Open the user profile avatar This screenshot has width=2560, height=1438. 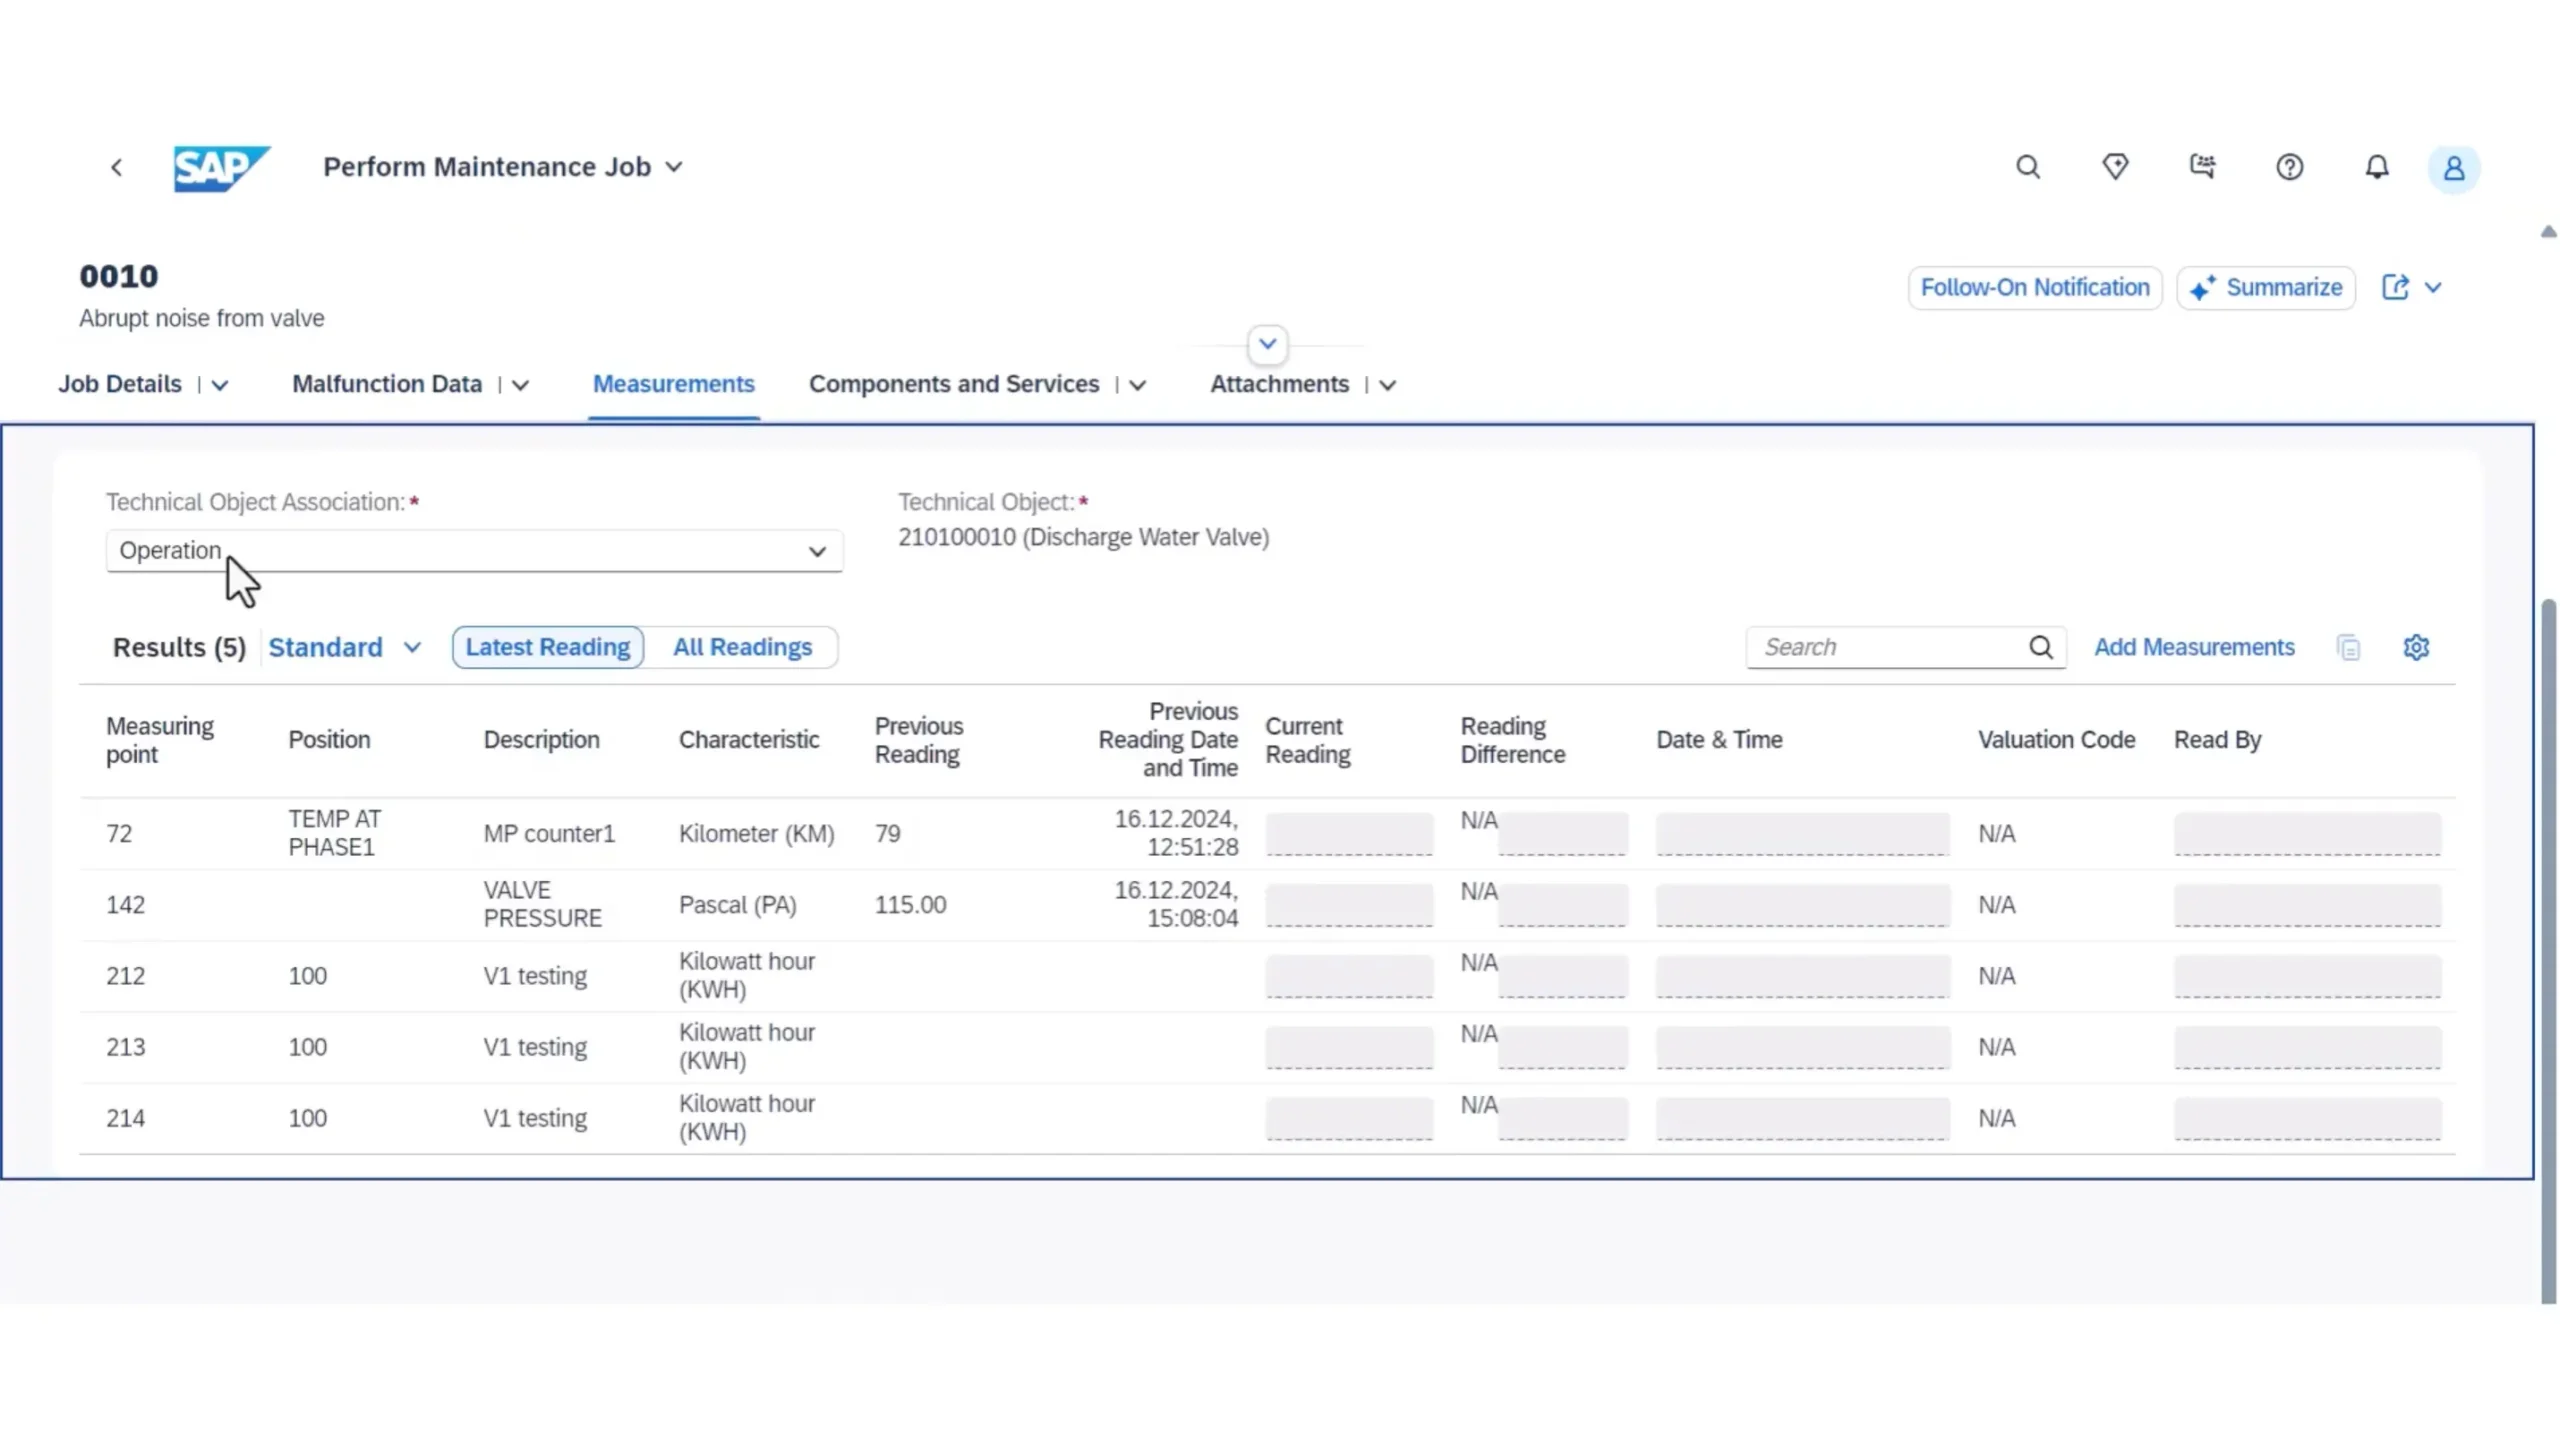(x=2453, y=168)
